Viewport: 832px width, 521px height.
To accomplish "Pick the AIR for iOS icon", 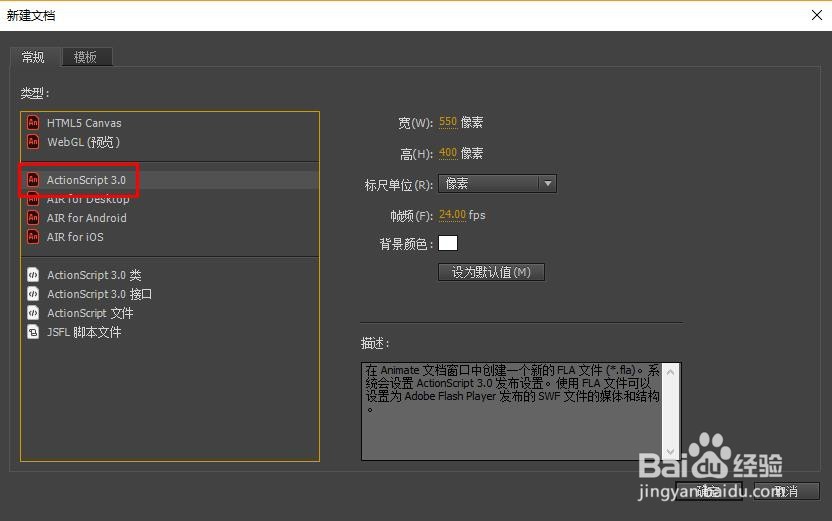I will tap(33, 237).
